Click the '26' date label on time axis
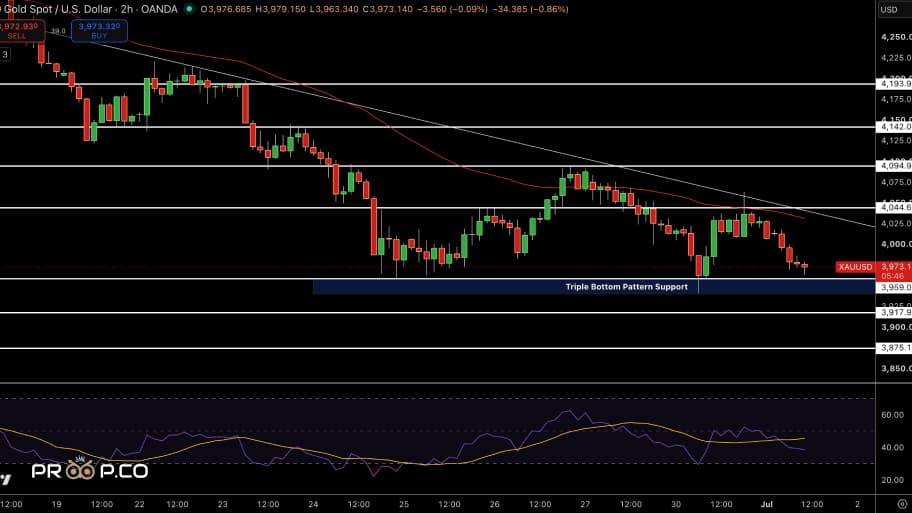 (494, 504)
